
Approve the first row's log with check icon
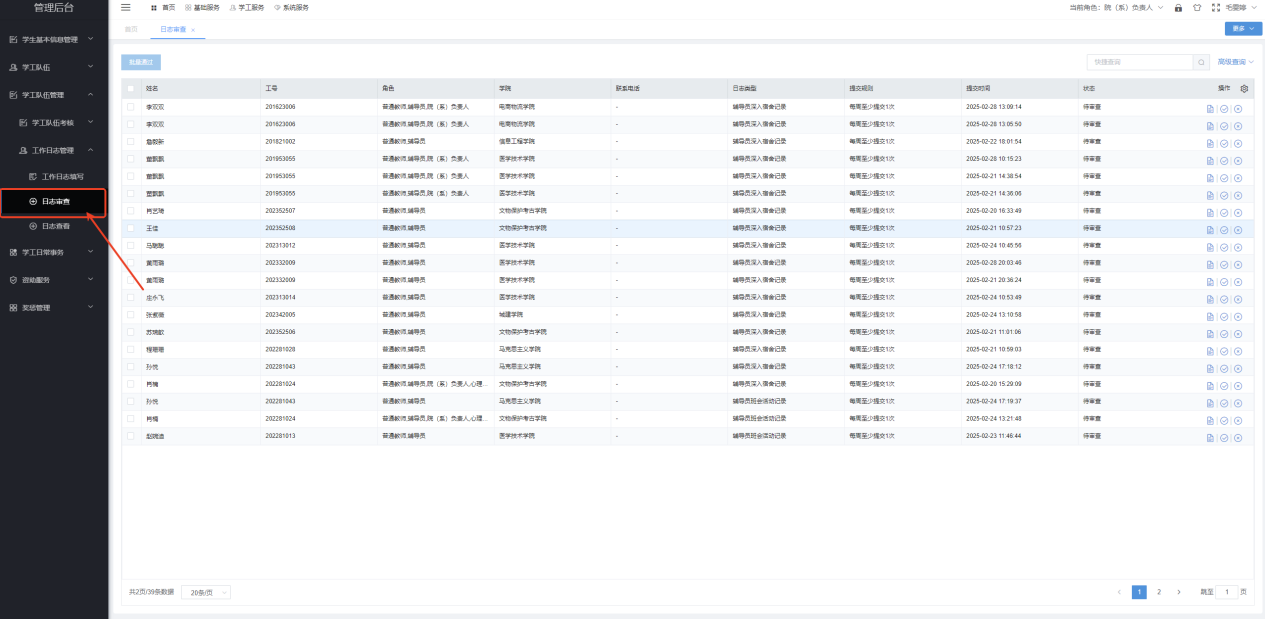point(1224,108)
